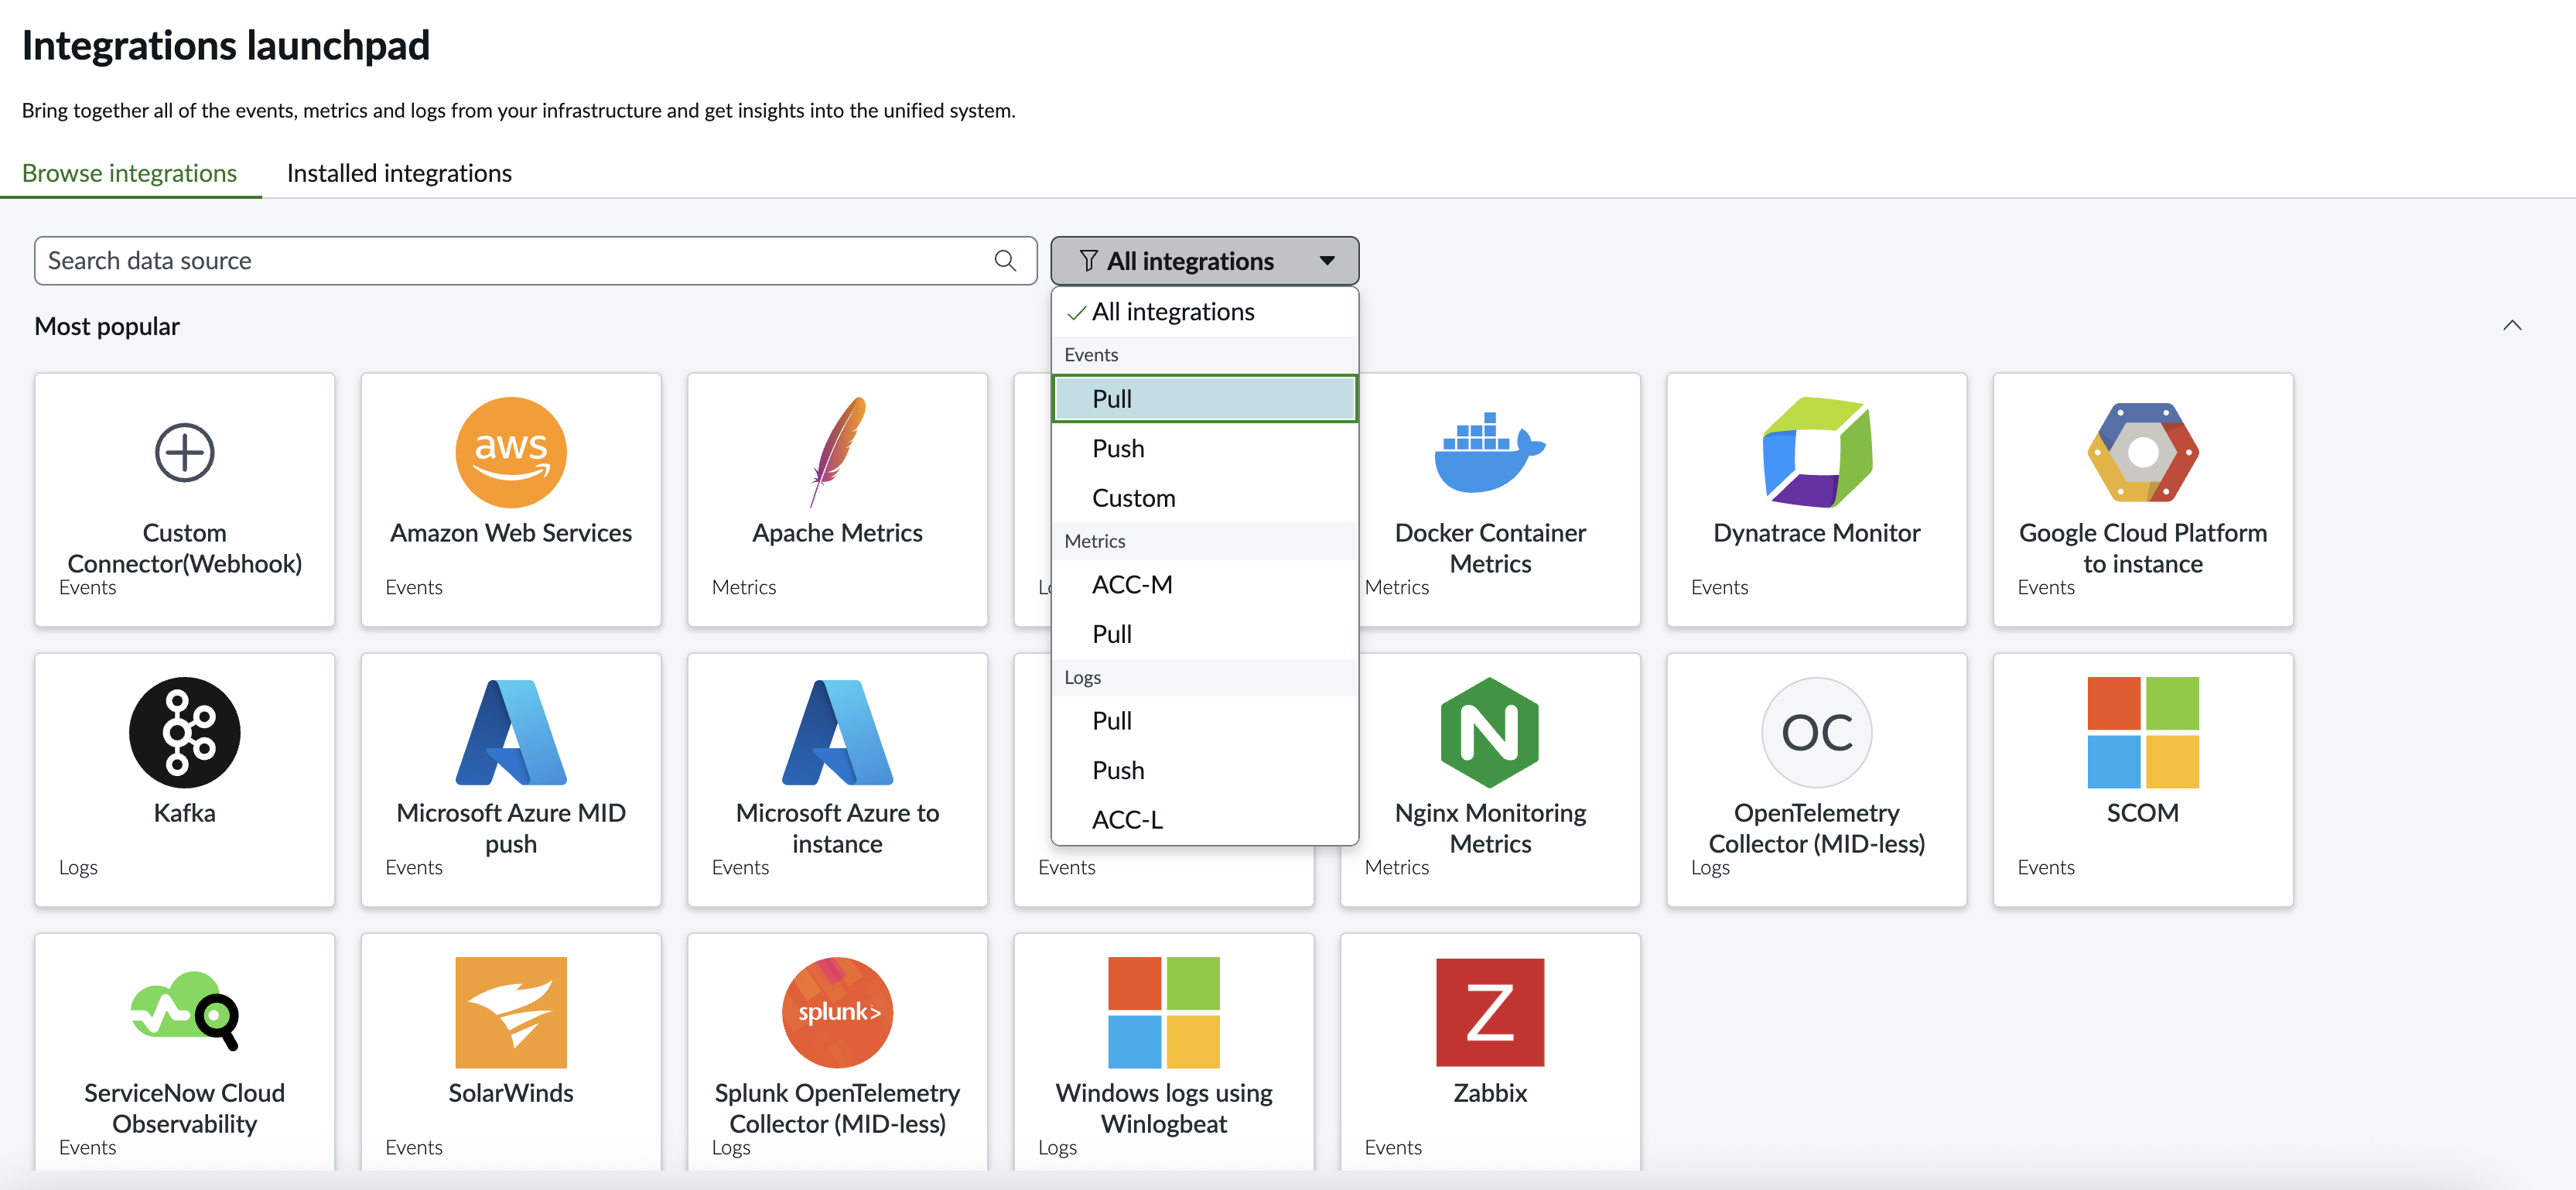
Task: Open the Docker Container Metrics title link
Action: [x=1490, y=548]
